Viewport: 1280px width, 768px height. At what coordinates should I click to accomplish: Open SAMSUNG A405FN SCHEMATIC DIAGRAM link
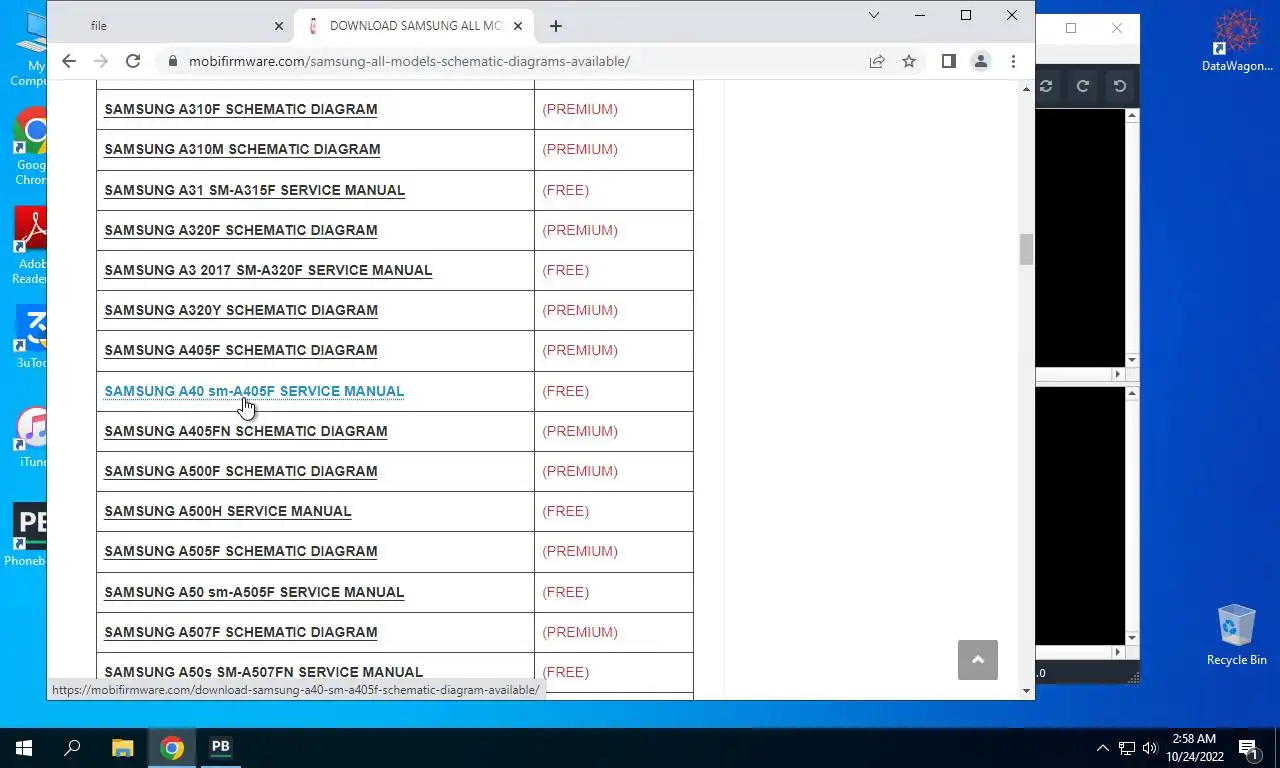click(246, 431)
